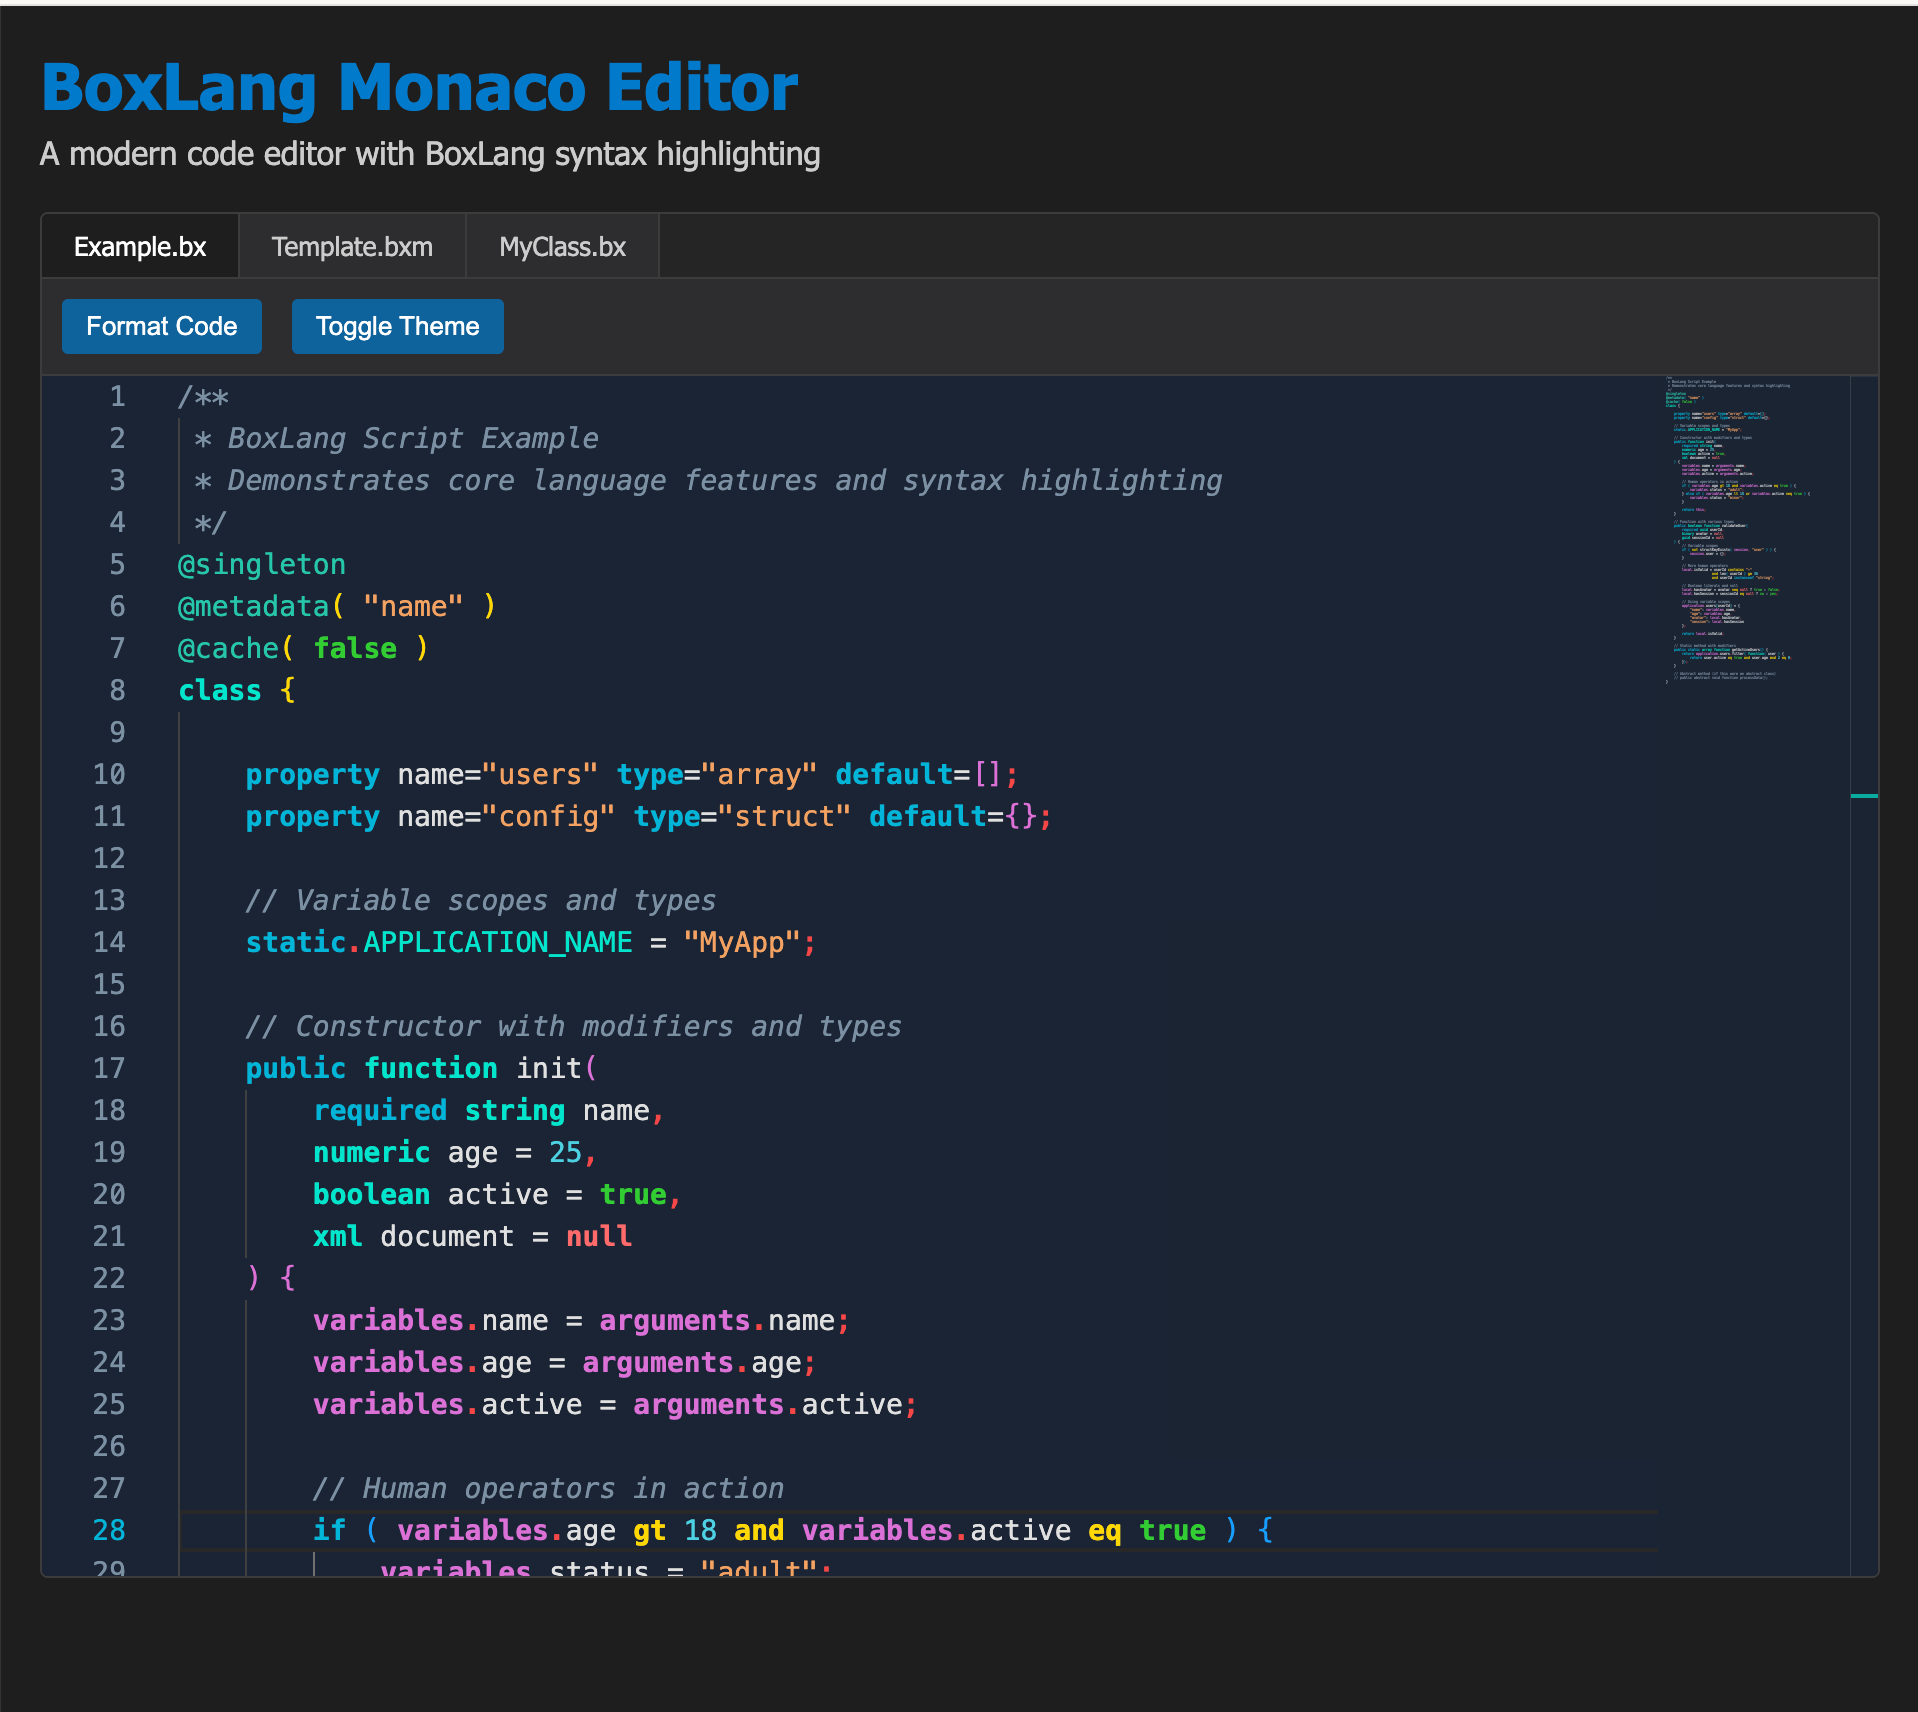Image resolution: width=1918 pixels, height=1712 pixels.
Task: Click the highlighted line number 28
Action: (109, 1531)
